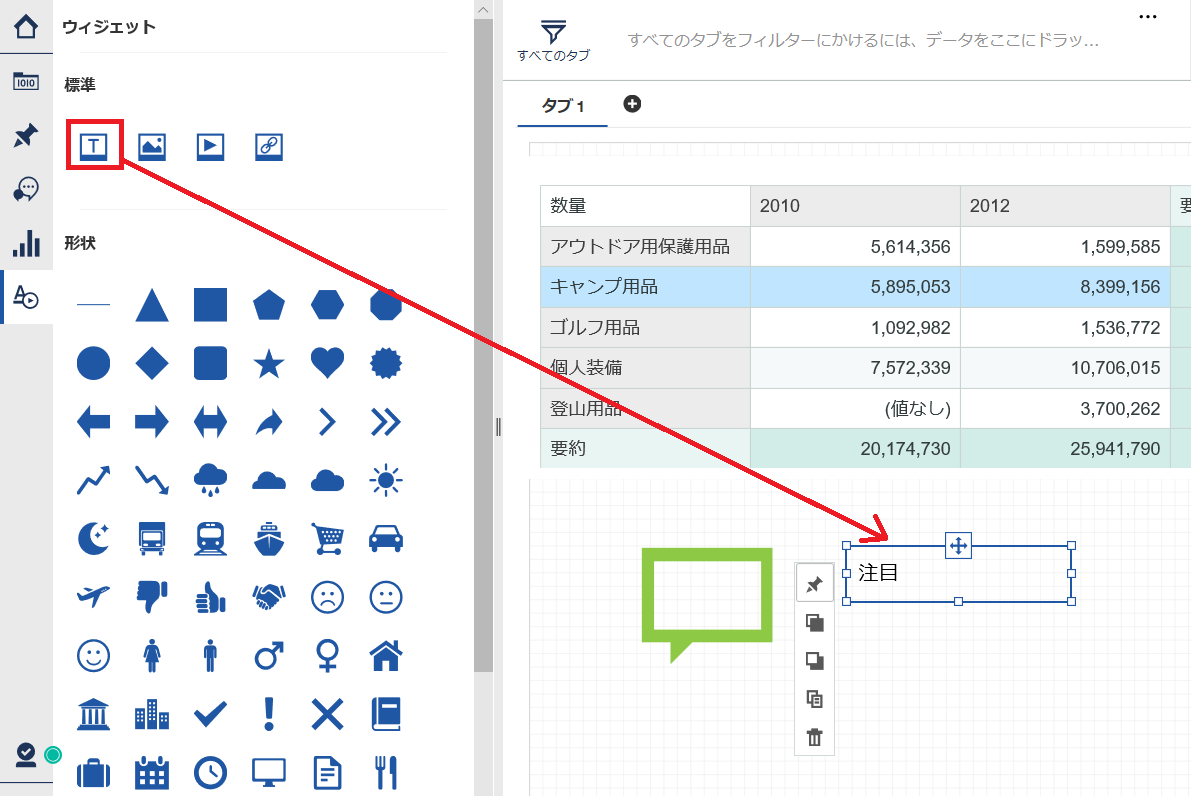This screenshot has width=1191, height=796.
Task: Duplicate the selected text widget
Action: pos(814,699)
